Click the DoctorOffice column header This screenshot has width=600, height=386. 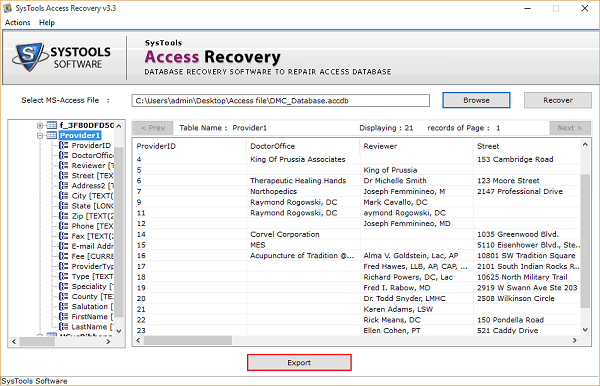click(x=303, y=146)
